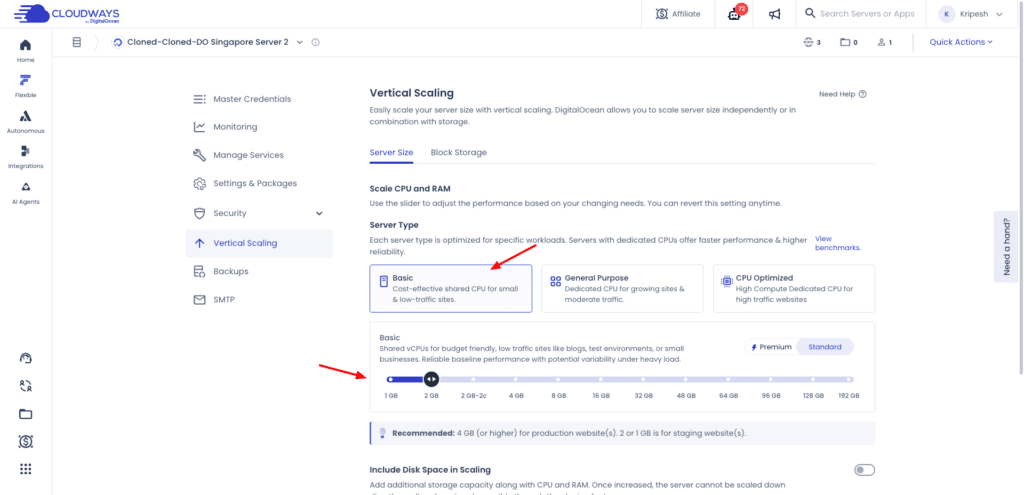Switch to the Block Storage tab

tap(458, 152)
